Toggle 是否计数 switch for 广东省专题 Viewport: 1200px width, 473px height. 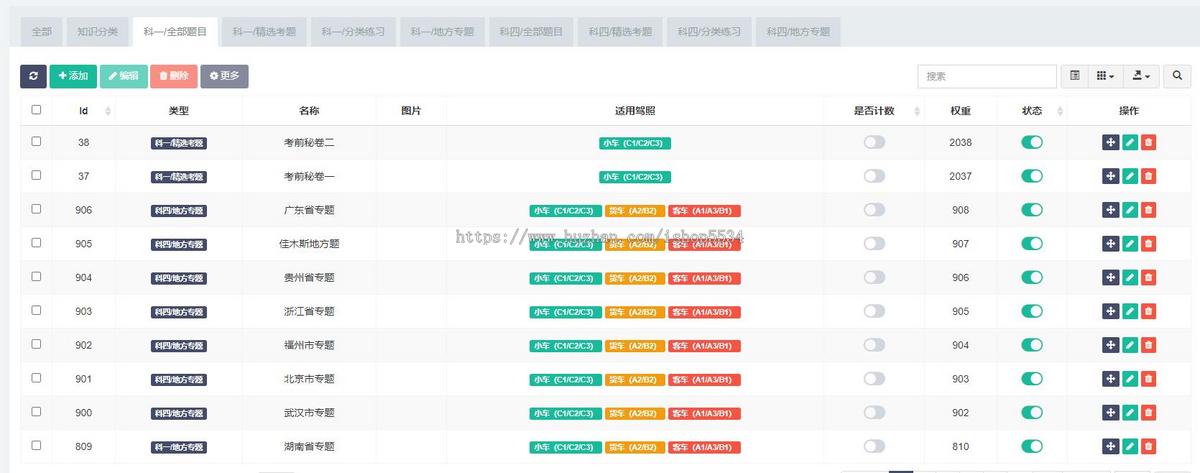pos(874,211)
